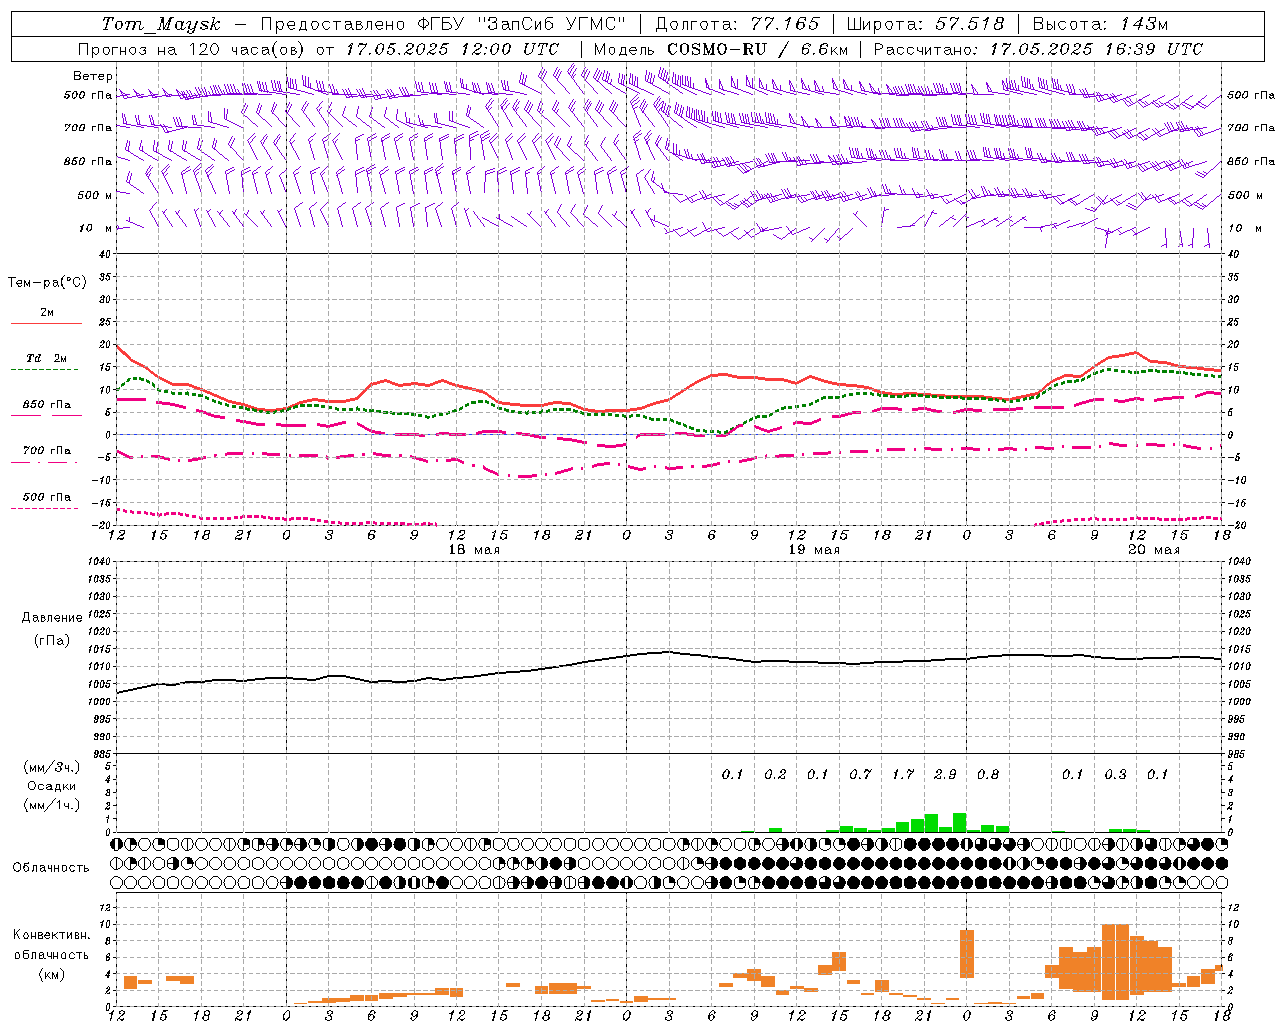1280x1024 pixels.
Task: Click the forecast start time 17.05.2025 12:00 UTC
Action: click(452, 49)
